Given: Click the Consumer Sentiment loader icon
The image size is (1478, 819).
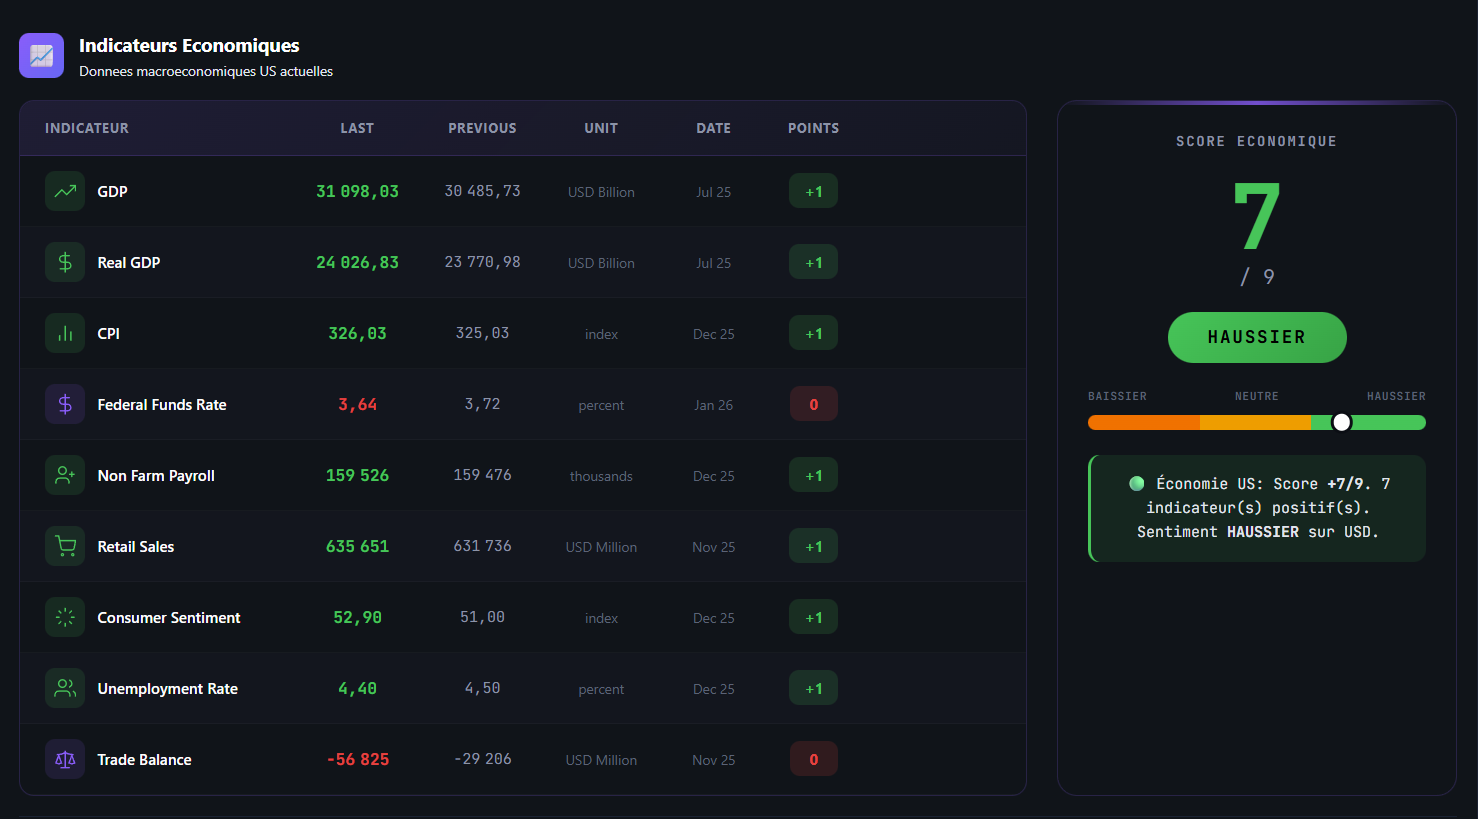Looking at the screenshot, I should pos(65,618).
